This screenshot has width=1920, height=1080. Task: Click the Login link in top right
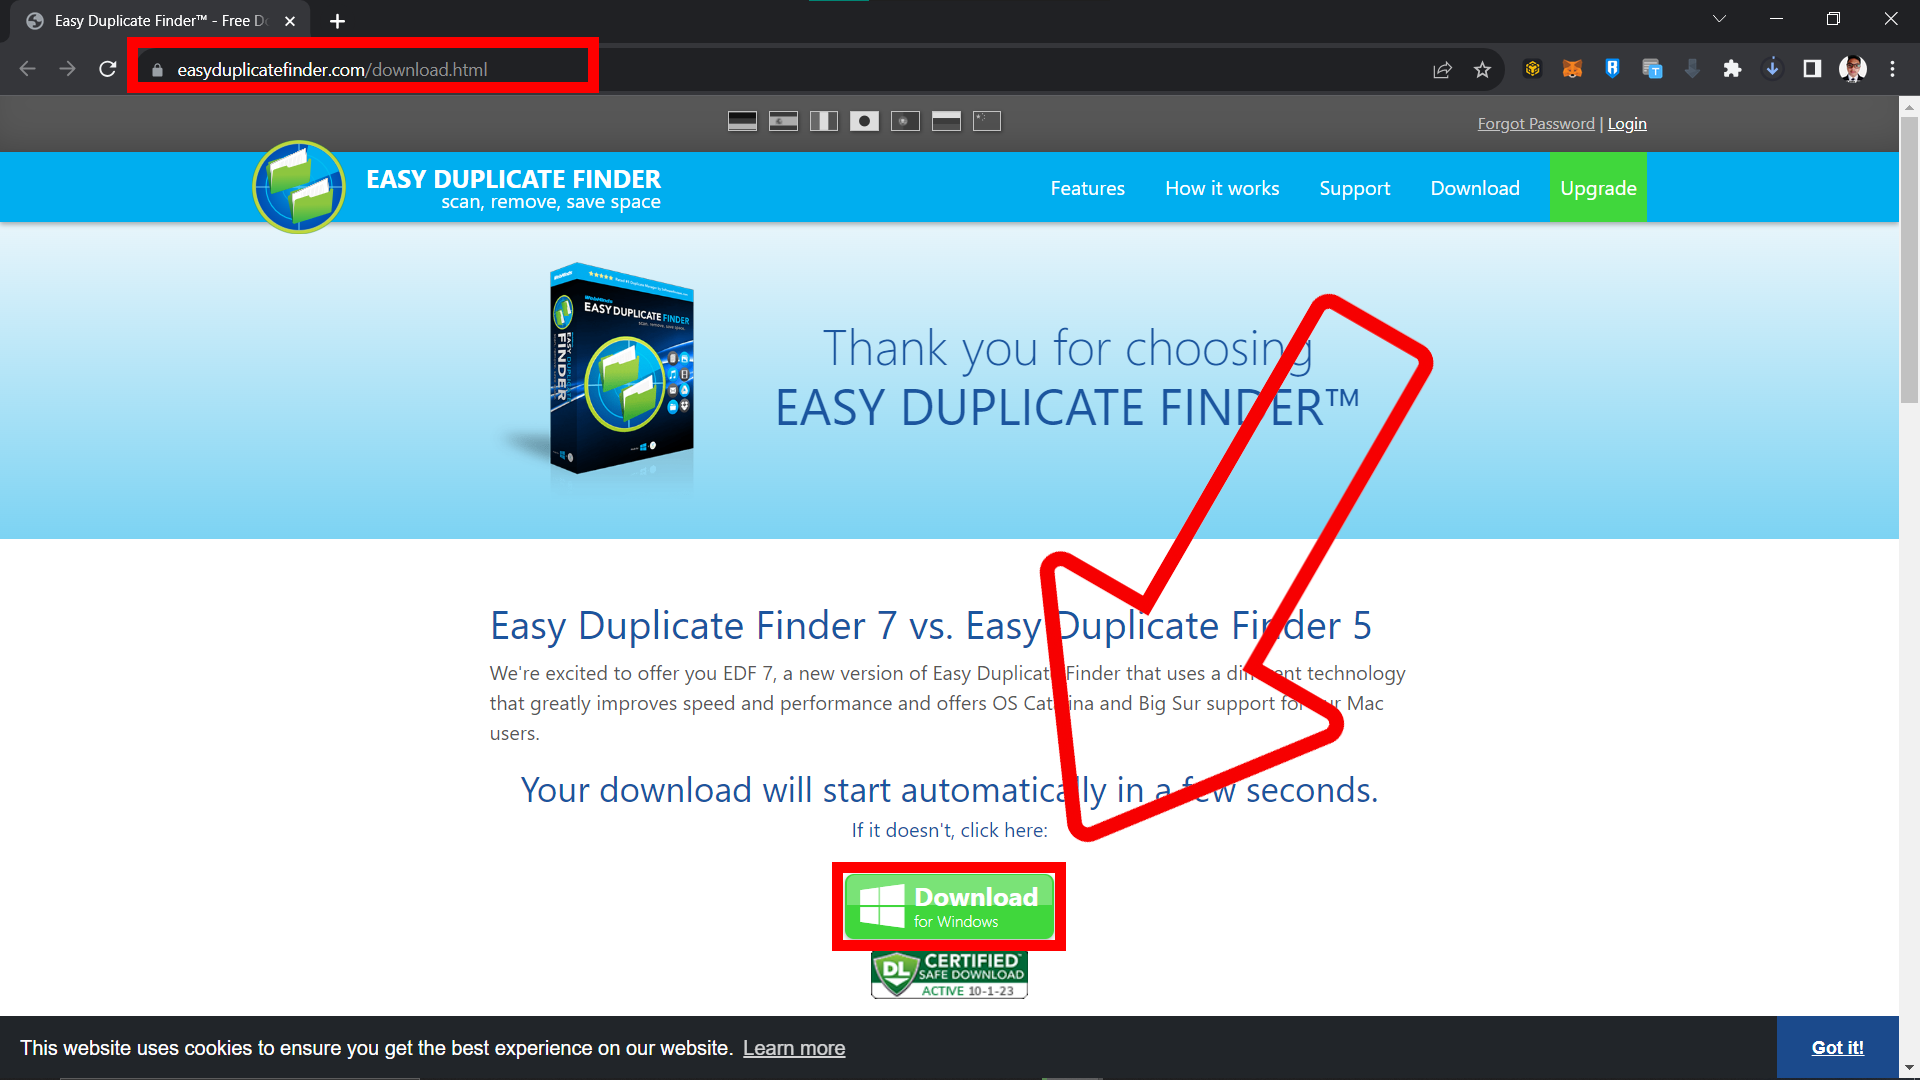(1627, 124)
